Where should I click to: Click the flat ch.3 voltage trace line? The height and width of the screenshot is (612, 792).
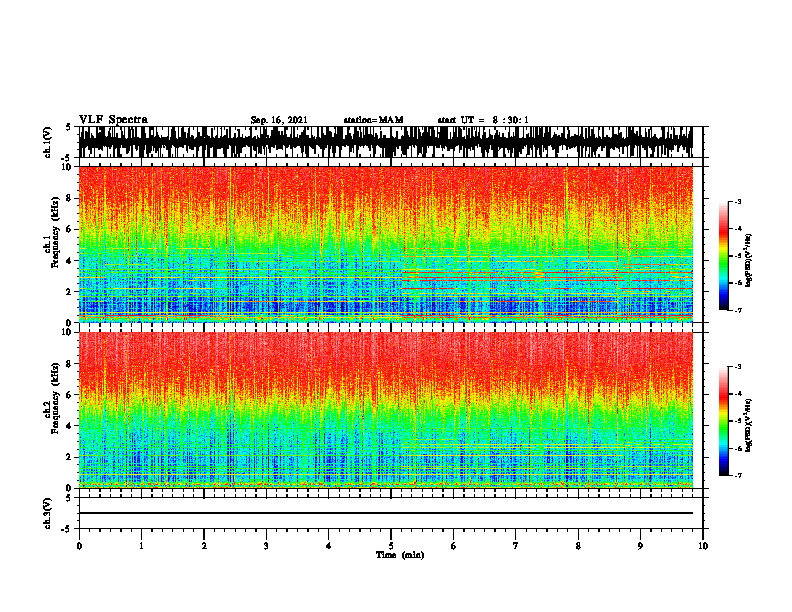point(385,513)
